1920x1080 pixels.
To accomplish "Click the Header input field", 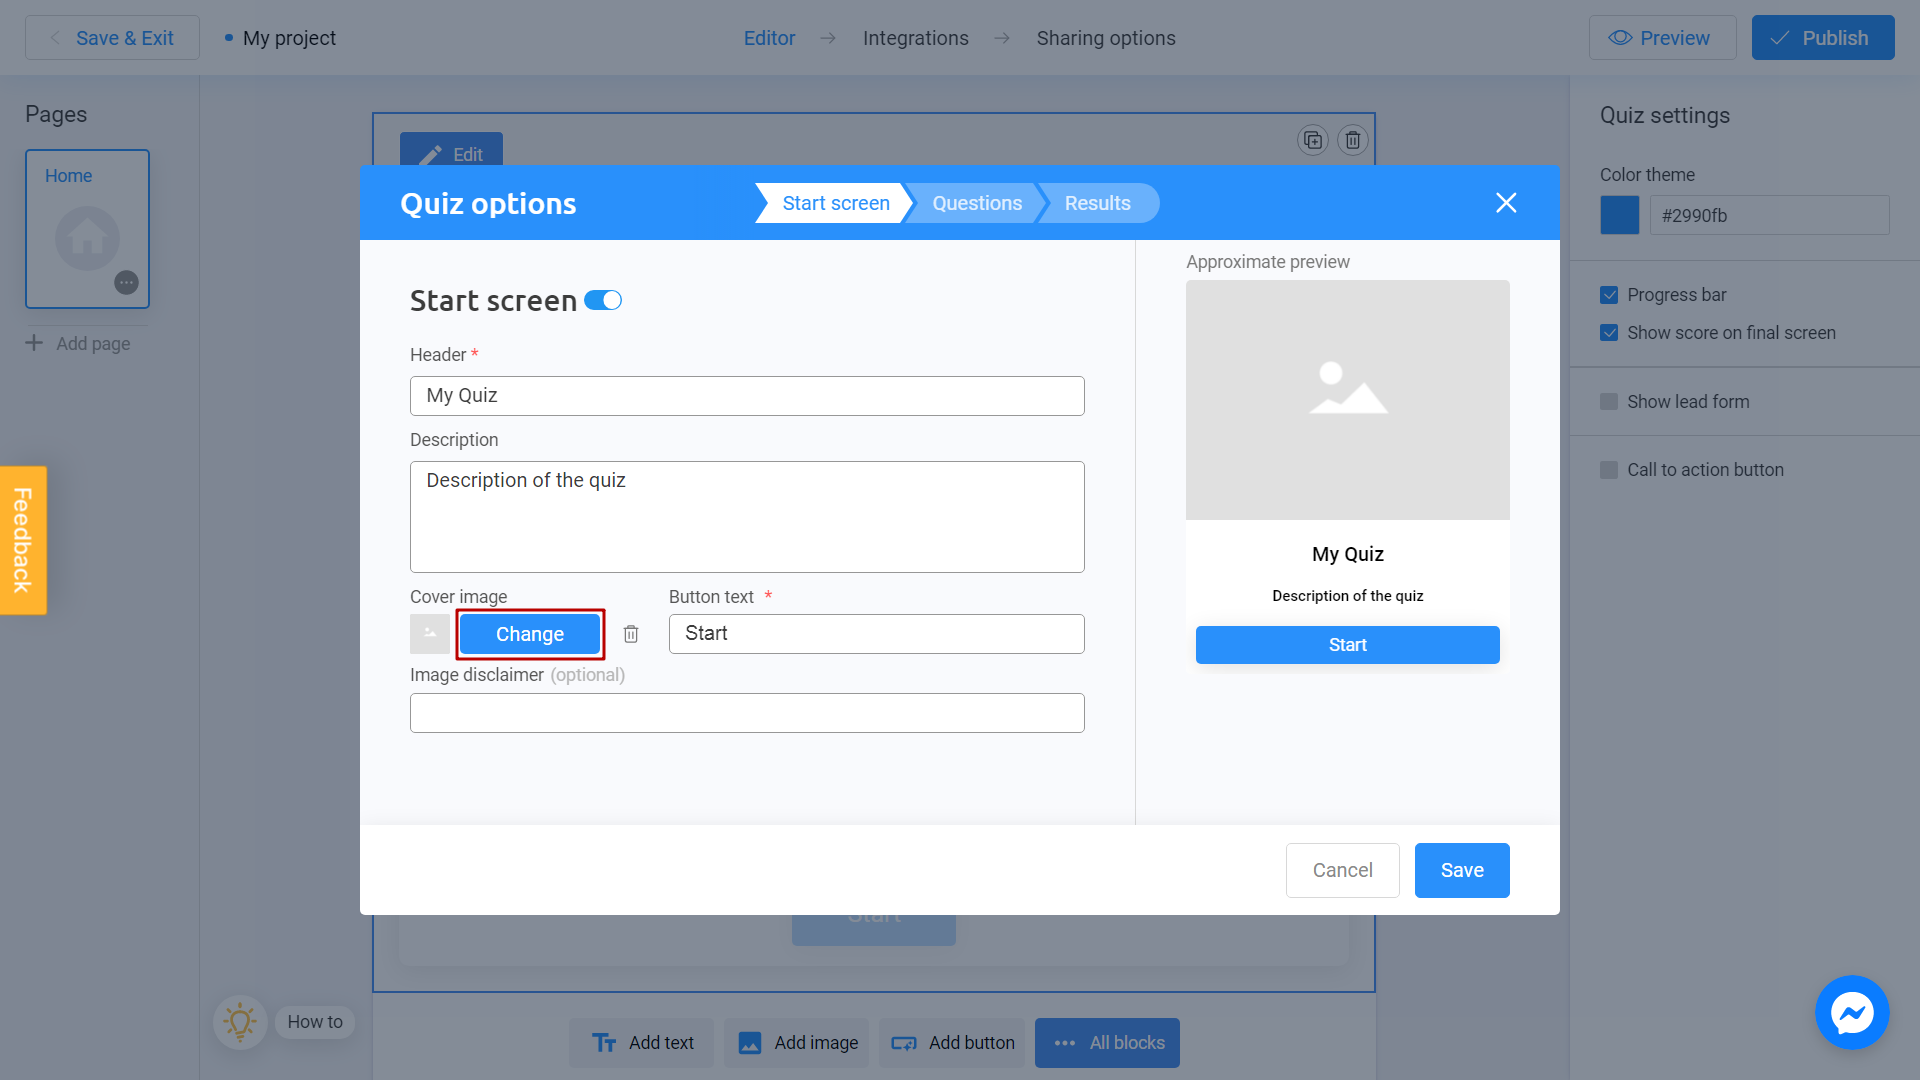I will [747, 396].
